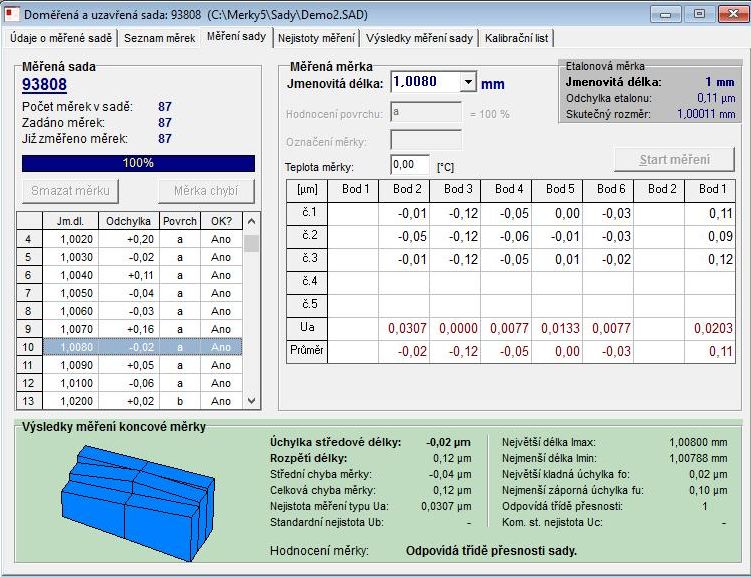Click the Měrka chybí button
Viewport: 751px width, 577px height.
click(206, 191)
